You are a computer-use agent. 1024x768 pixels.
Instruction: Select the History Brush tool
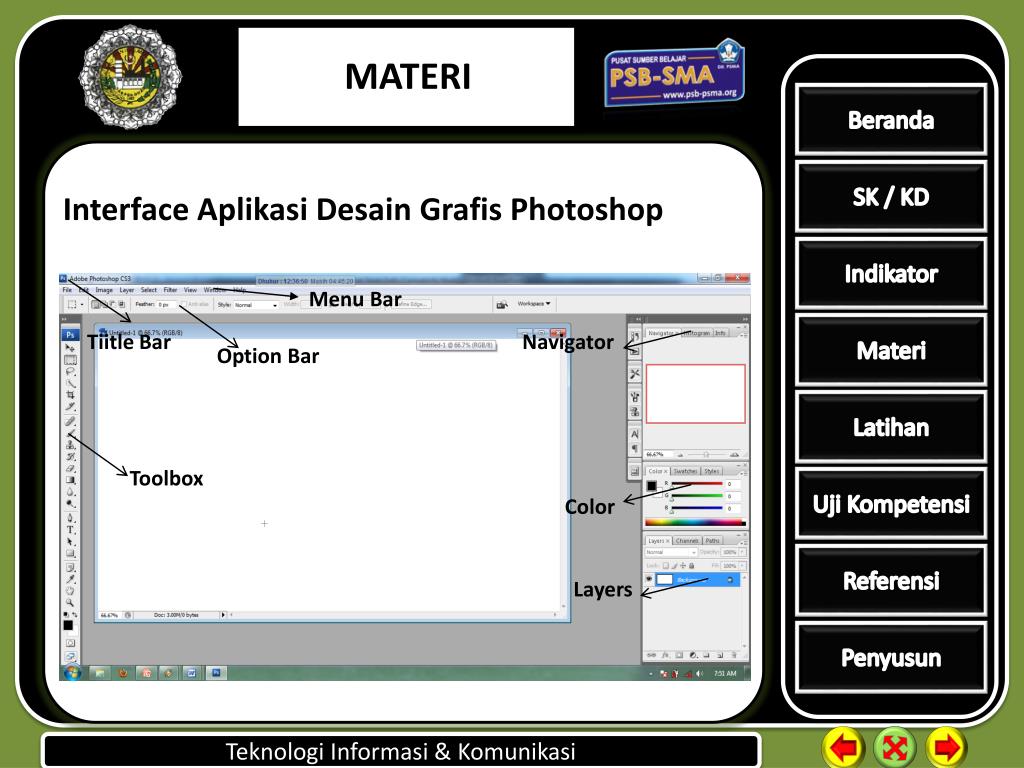(70, 456)
